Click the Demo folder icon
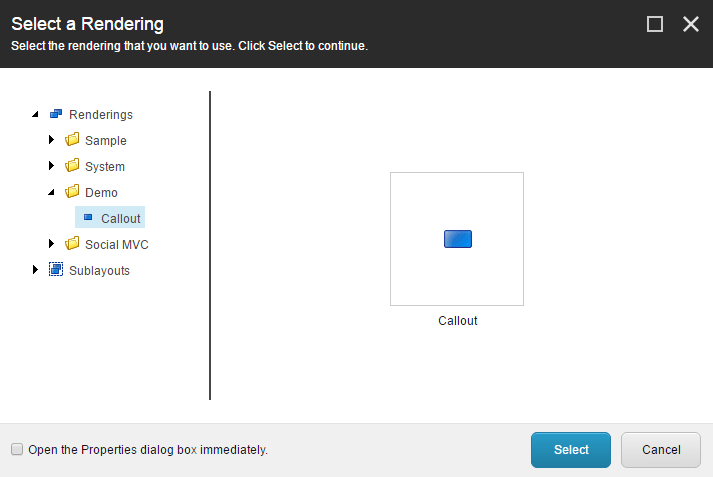This screenshot has height=477, width=713. (72, 192)
